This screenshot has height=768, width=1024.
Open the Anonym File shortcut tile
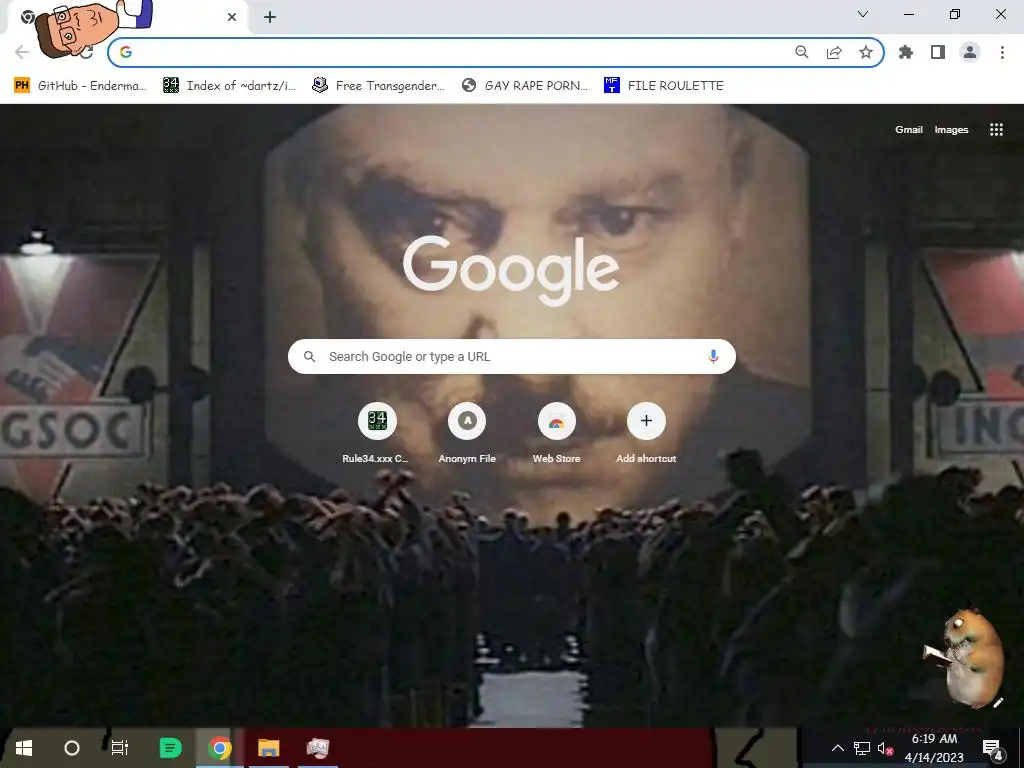(x=467, y=432)
